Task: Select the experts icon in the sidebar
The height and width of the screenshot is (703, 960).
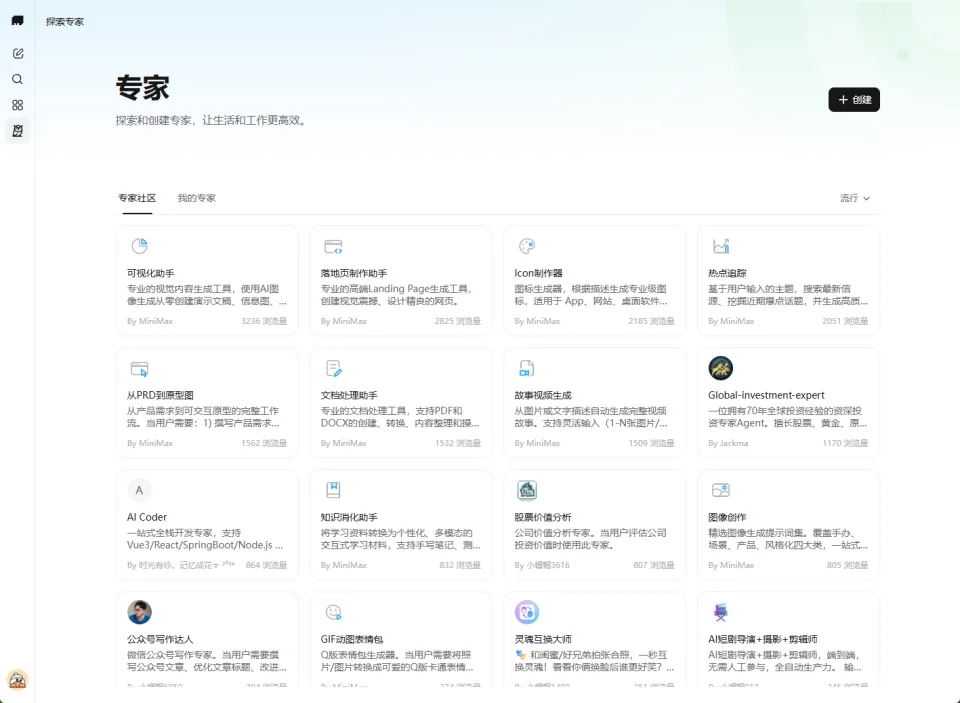Action: 17,131
